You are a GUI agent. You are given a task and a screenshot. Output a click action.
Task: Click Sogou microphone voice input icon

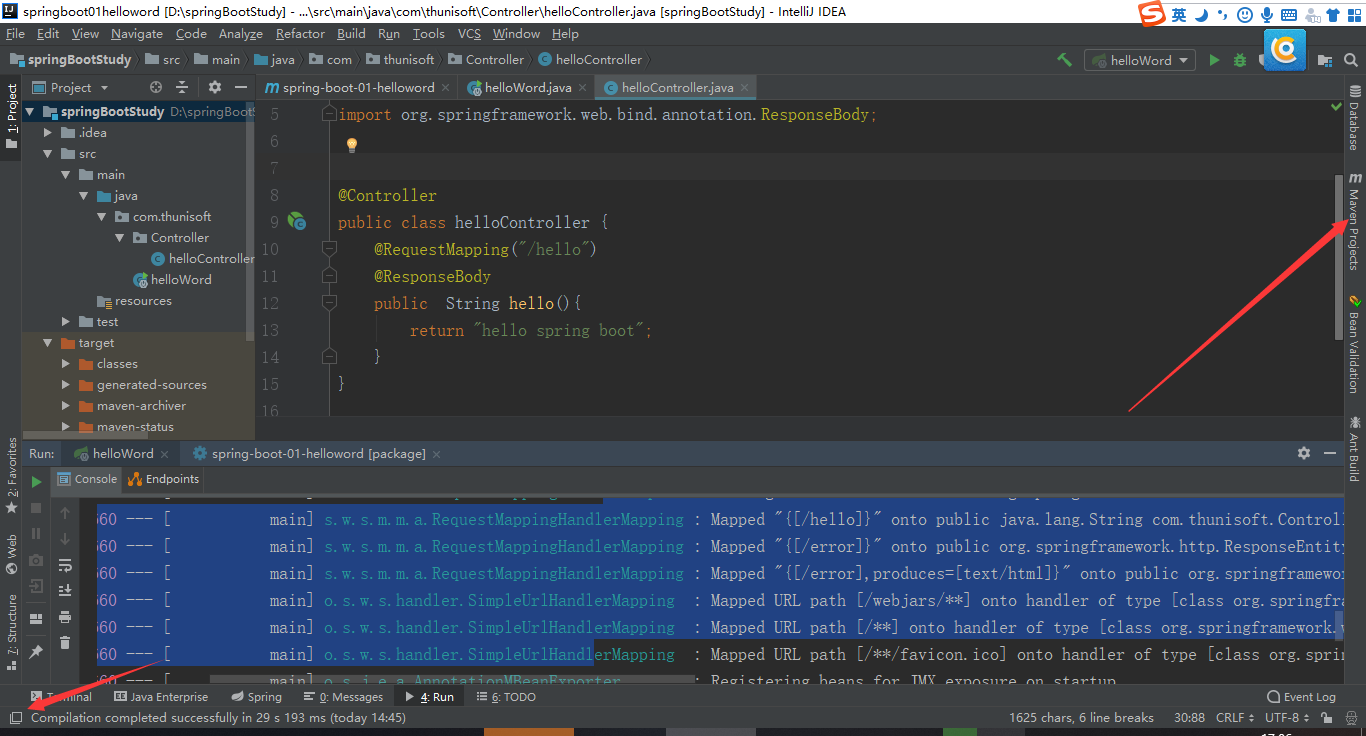[1268, 15]
